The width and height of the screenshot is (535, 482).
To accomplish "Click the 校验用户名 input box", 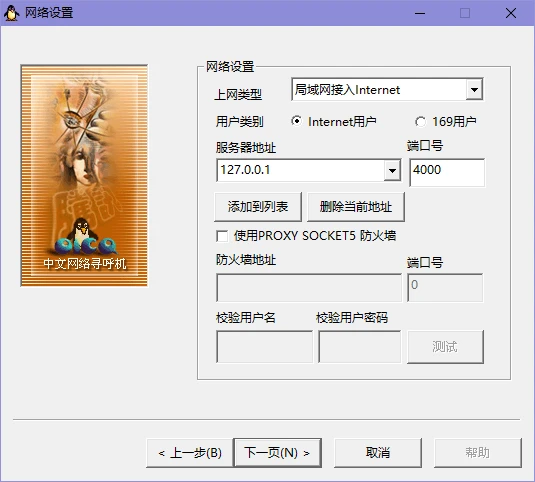I will tap(264, 346).
